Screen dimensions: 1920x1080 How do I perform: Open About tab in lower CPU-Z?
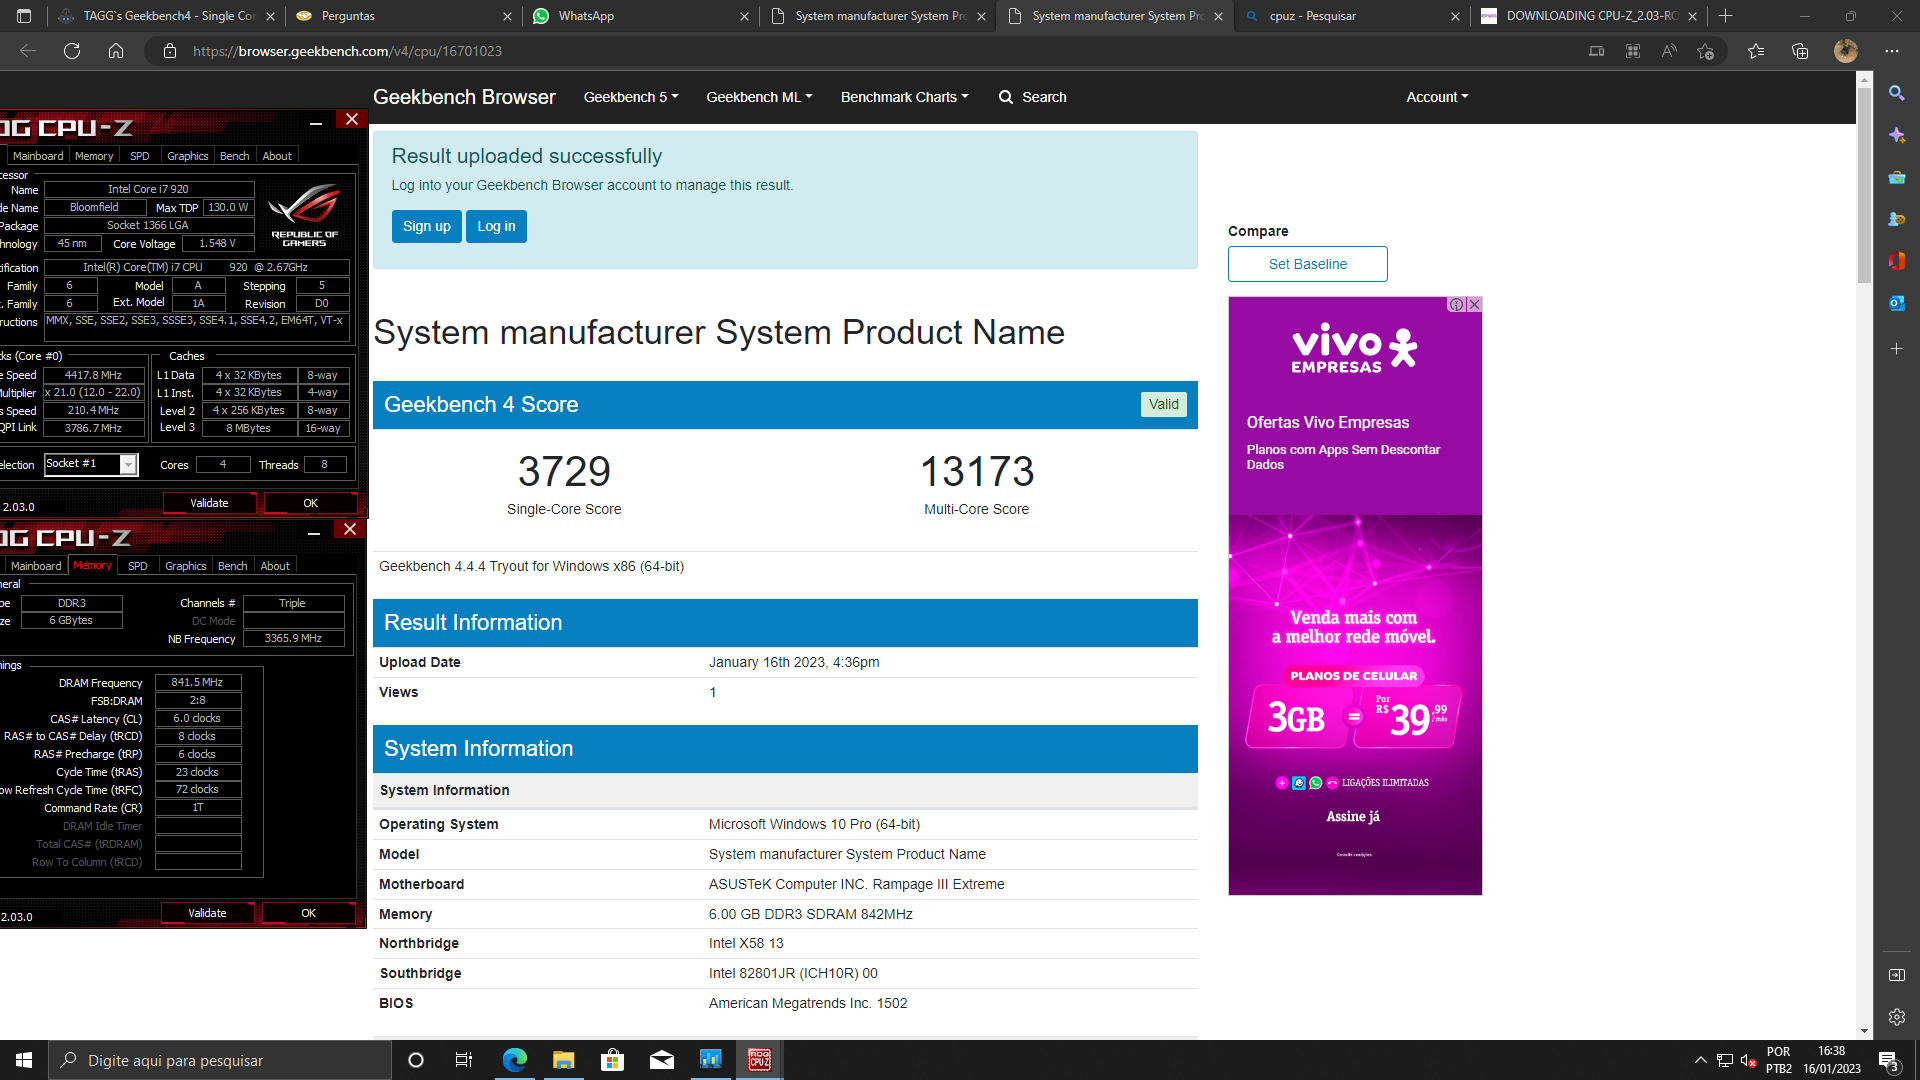tap(275, 566)
